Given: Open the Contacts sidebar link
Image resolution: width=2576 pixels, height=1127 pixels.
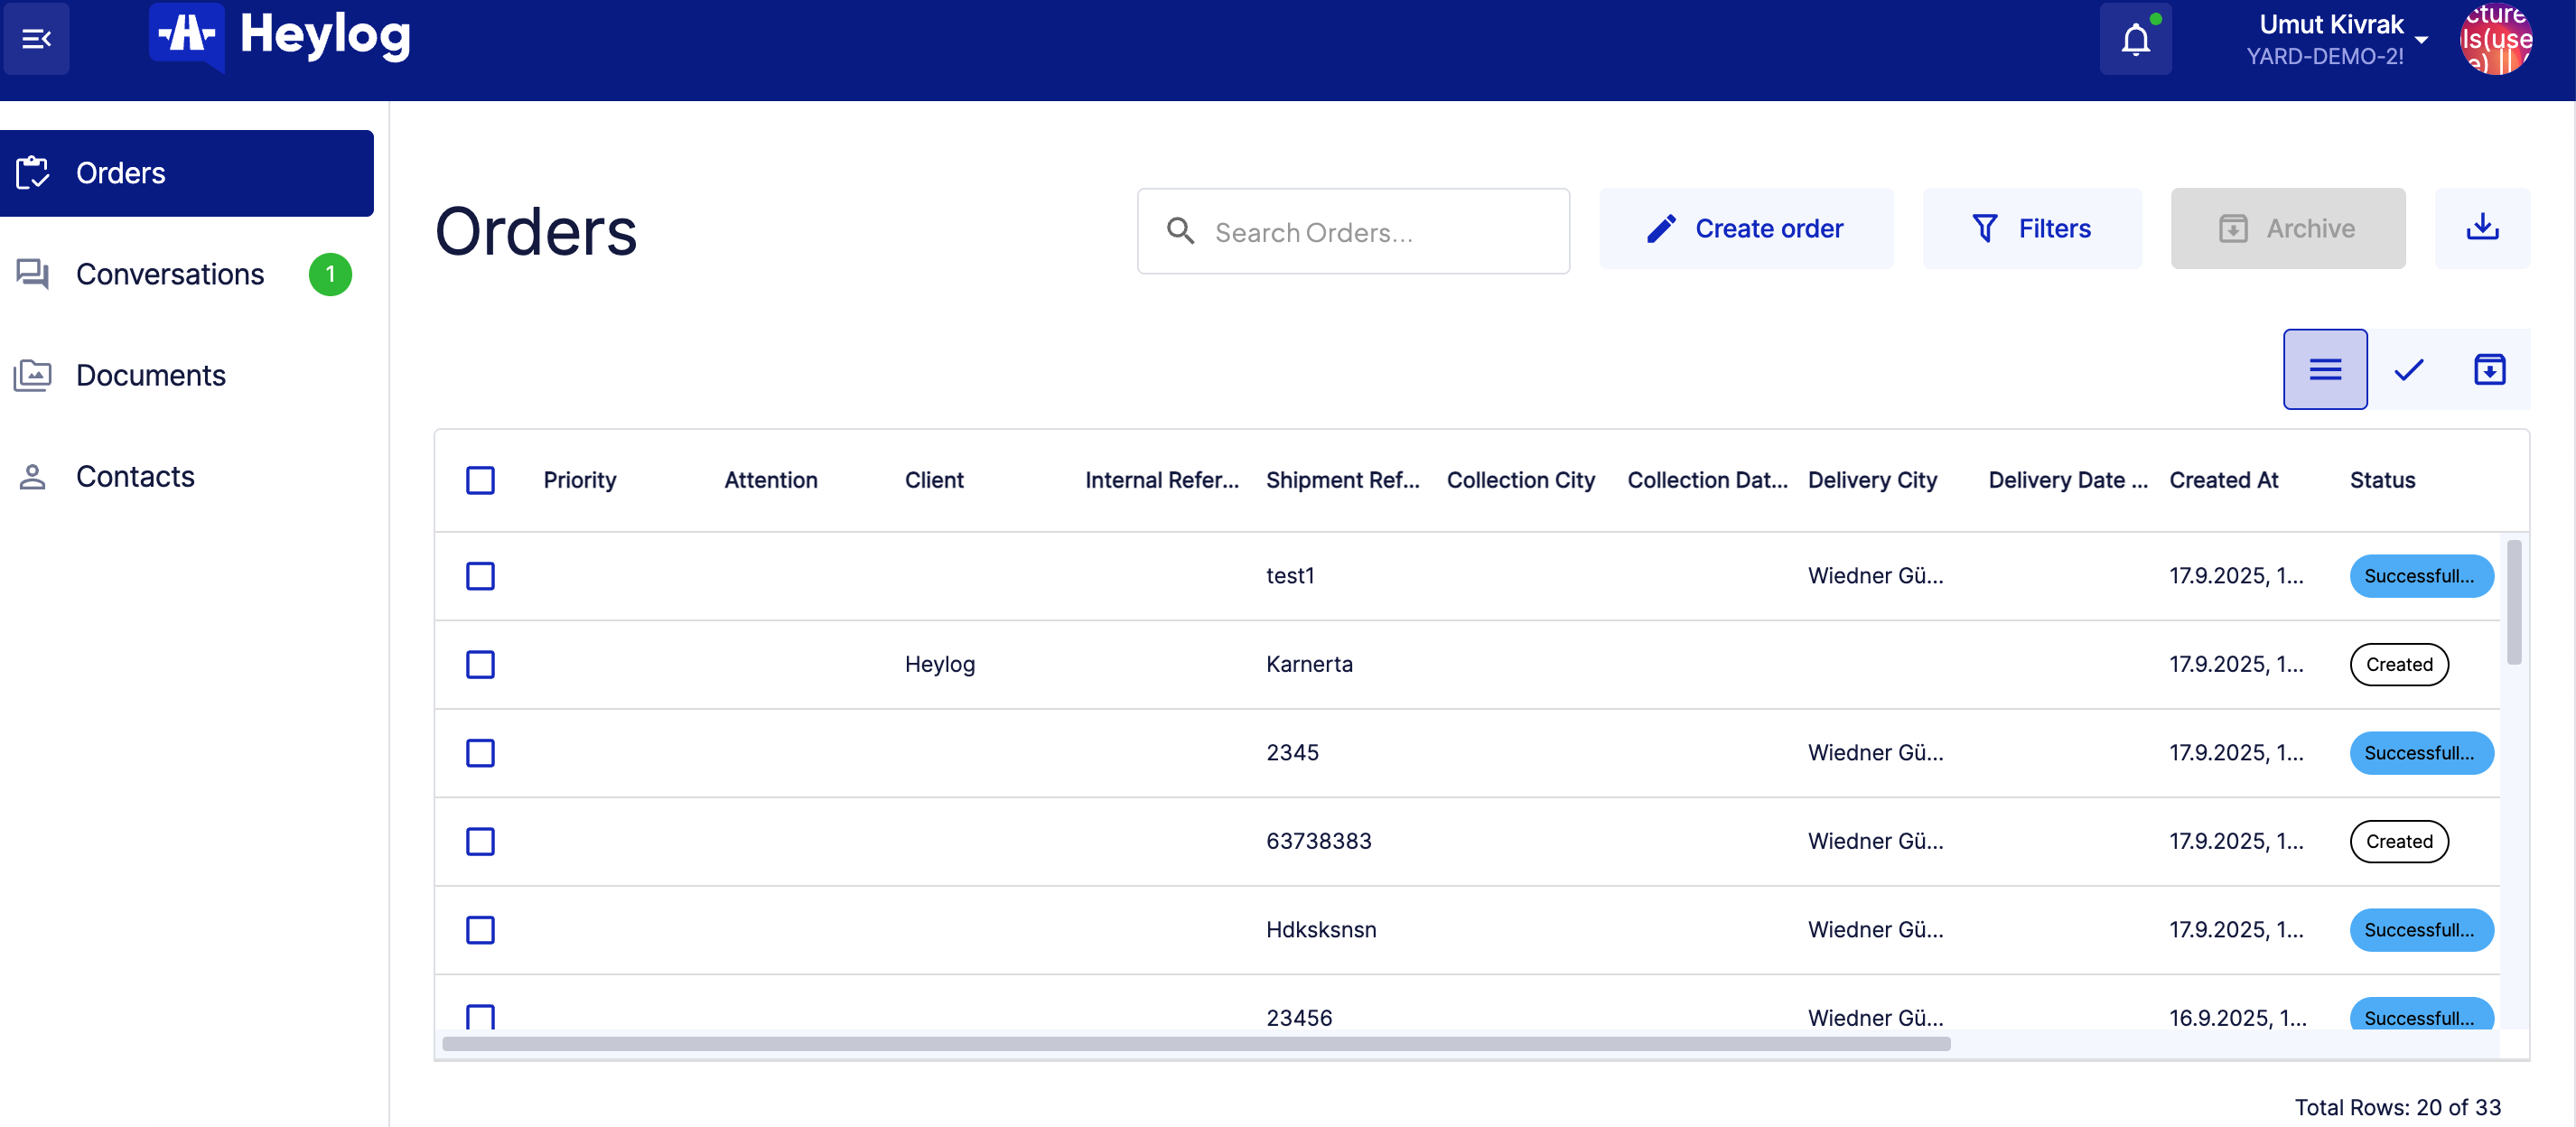Looking at the screenshot, I should click(135, 476).
